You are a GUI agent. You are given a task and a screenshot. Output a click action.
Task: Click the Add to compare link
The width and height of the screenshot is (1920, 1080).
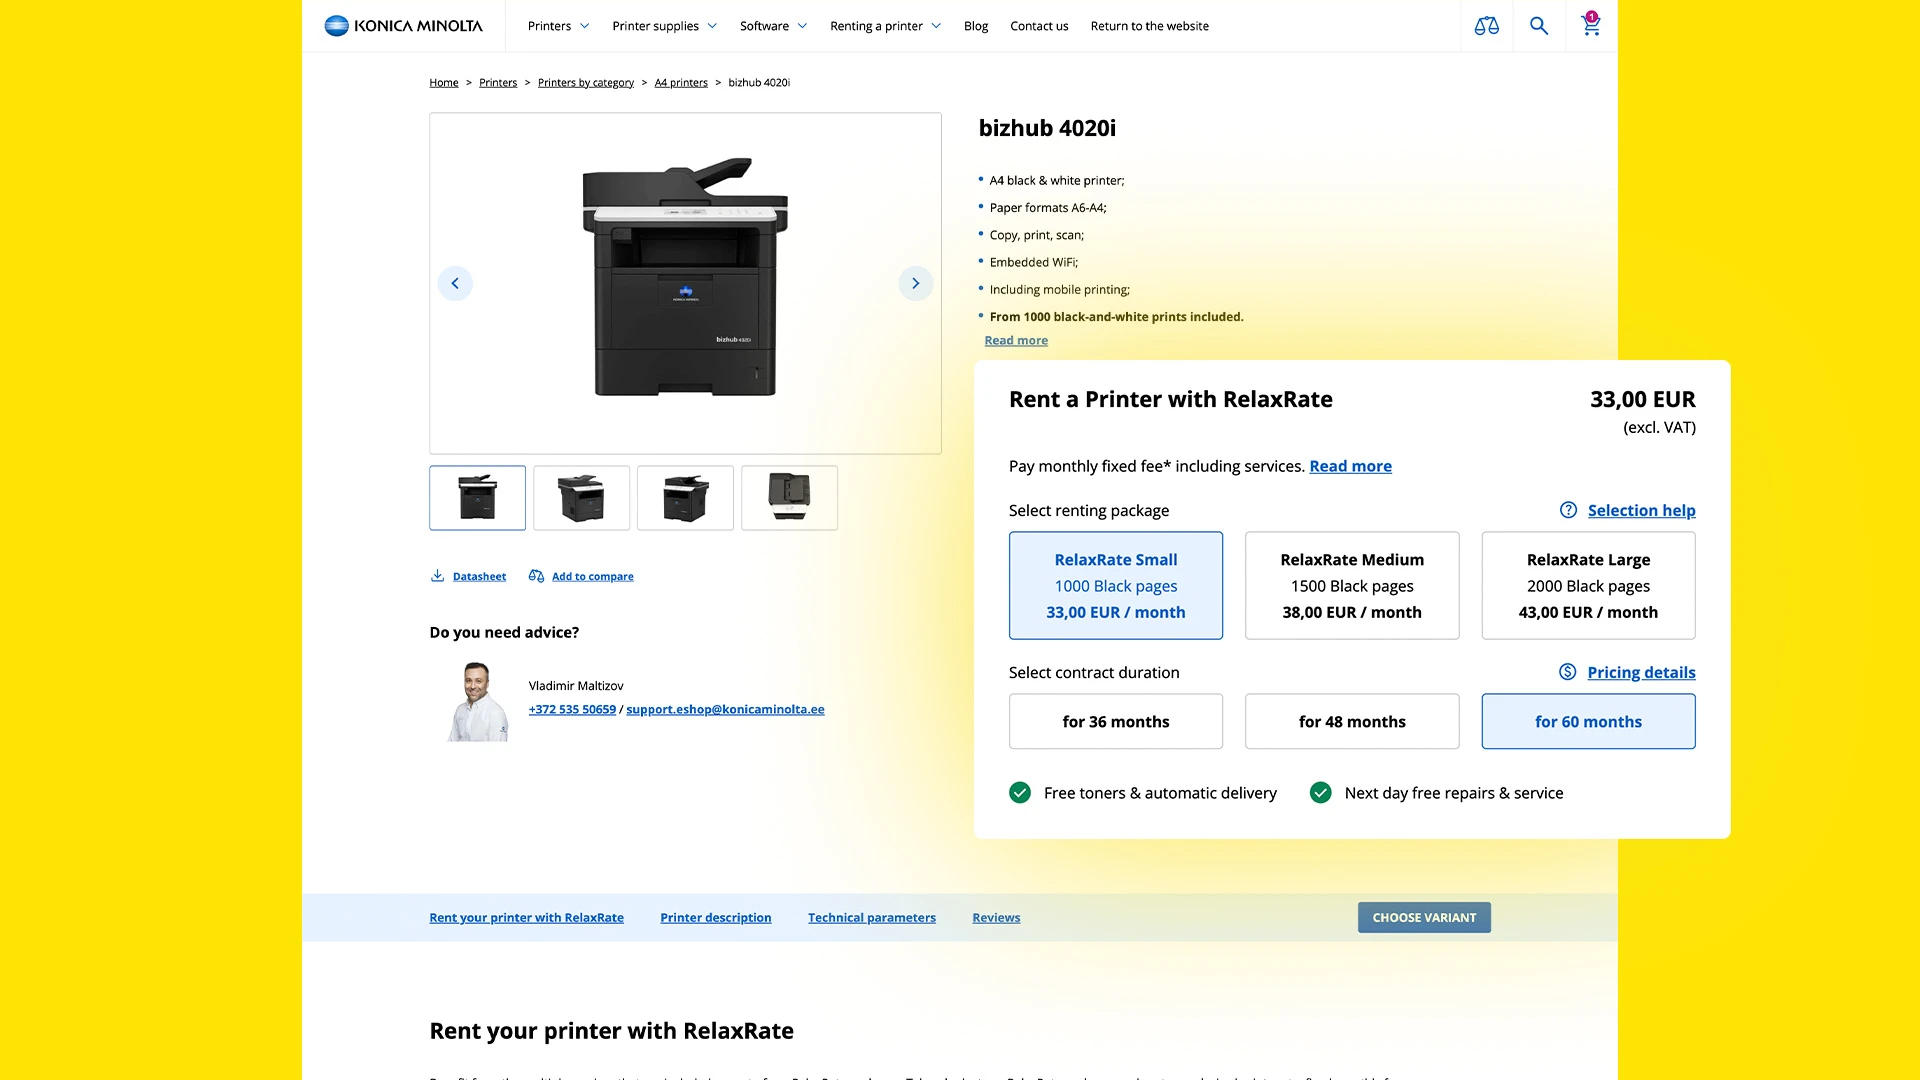[592, 576]
